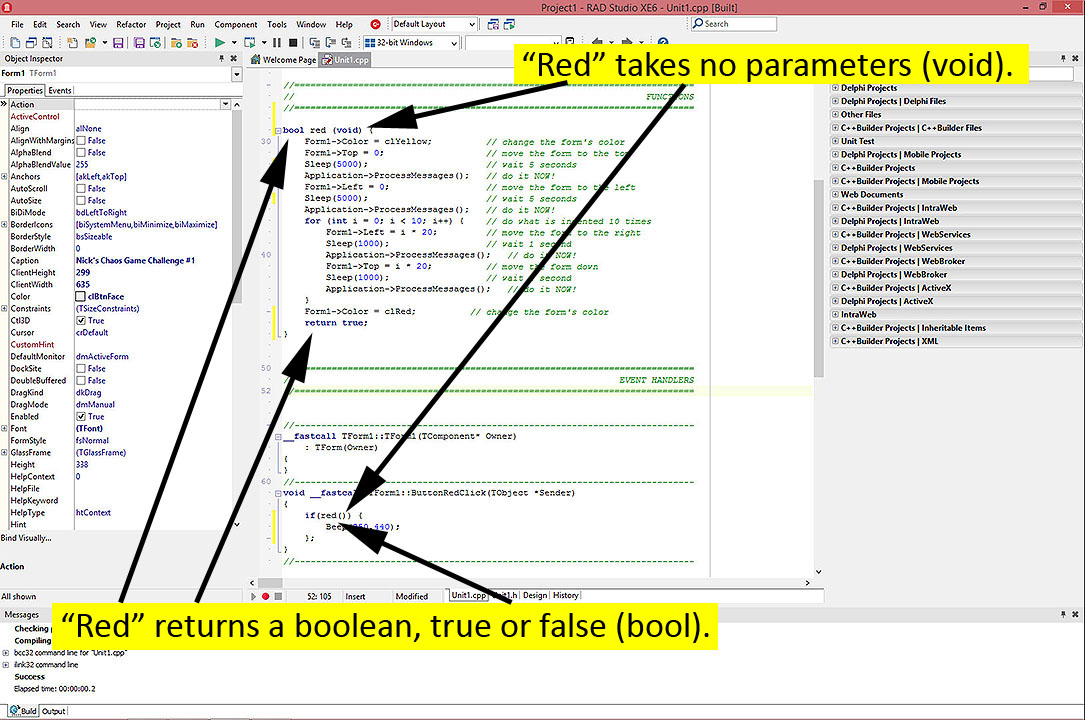Expand the Unit Test category

pos(835,141)
